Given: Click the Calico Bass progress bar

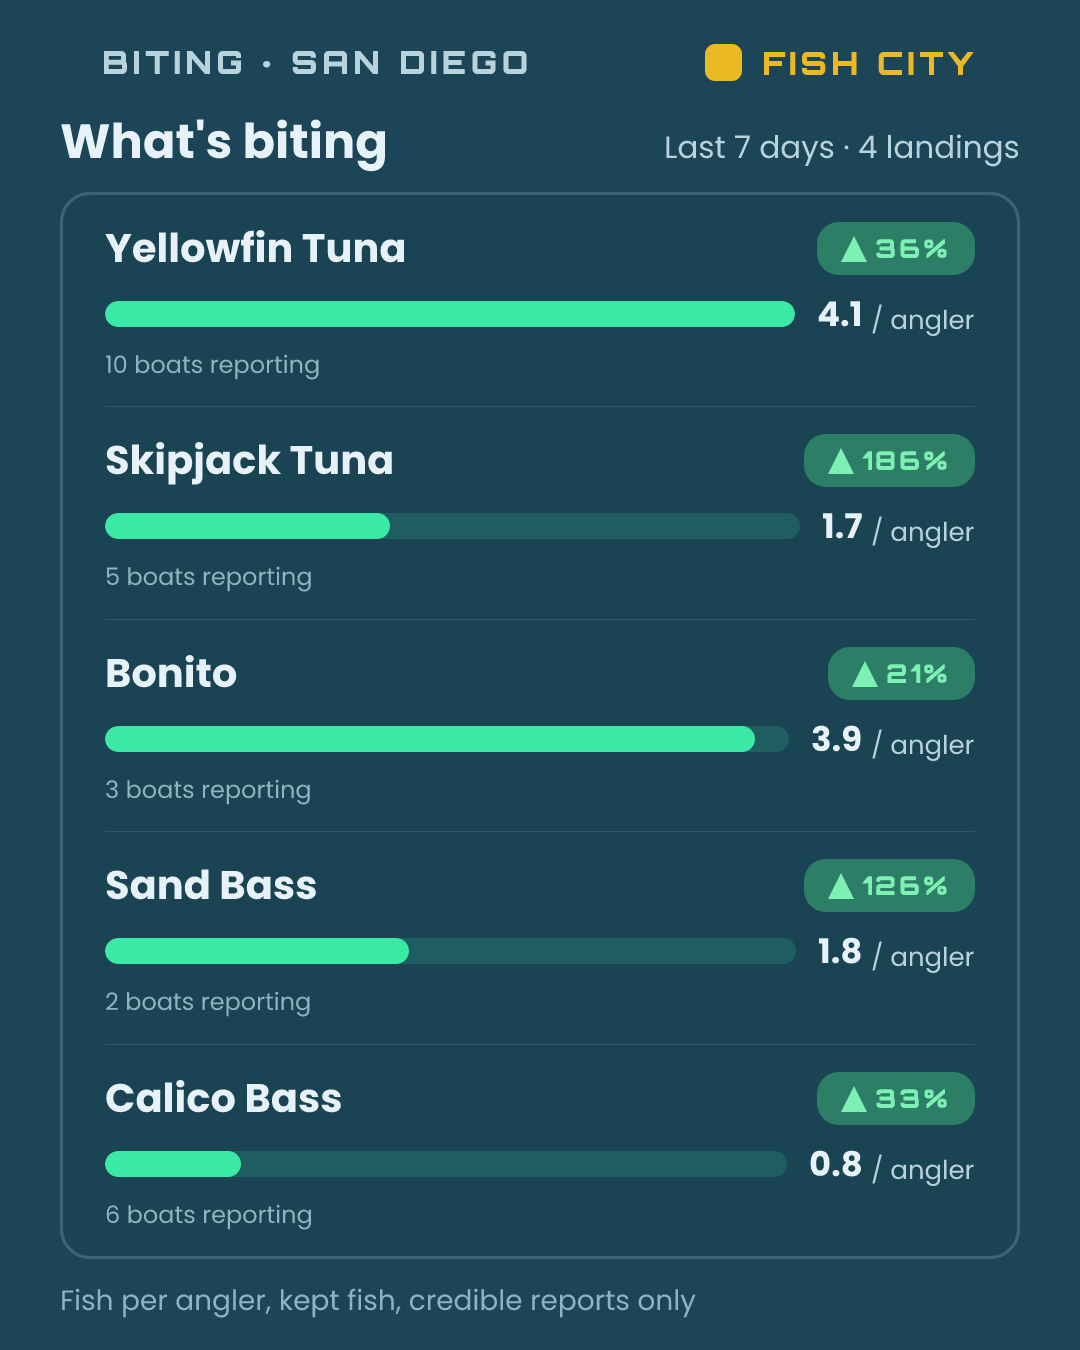Looking at the screenshot, I should click(446, 1164).
